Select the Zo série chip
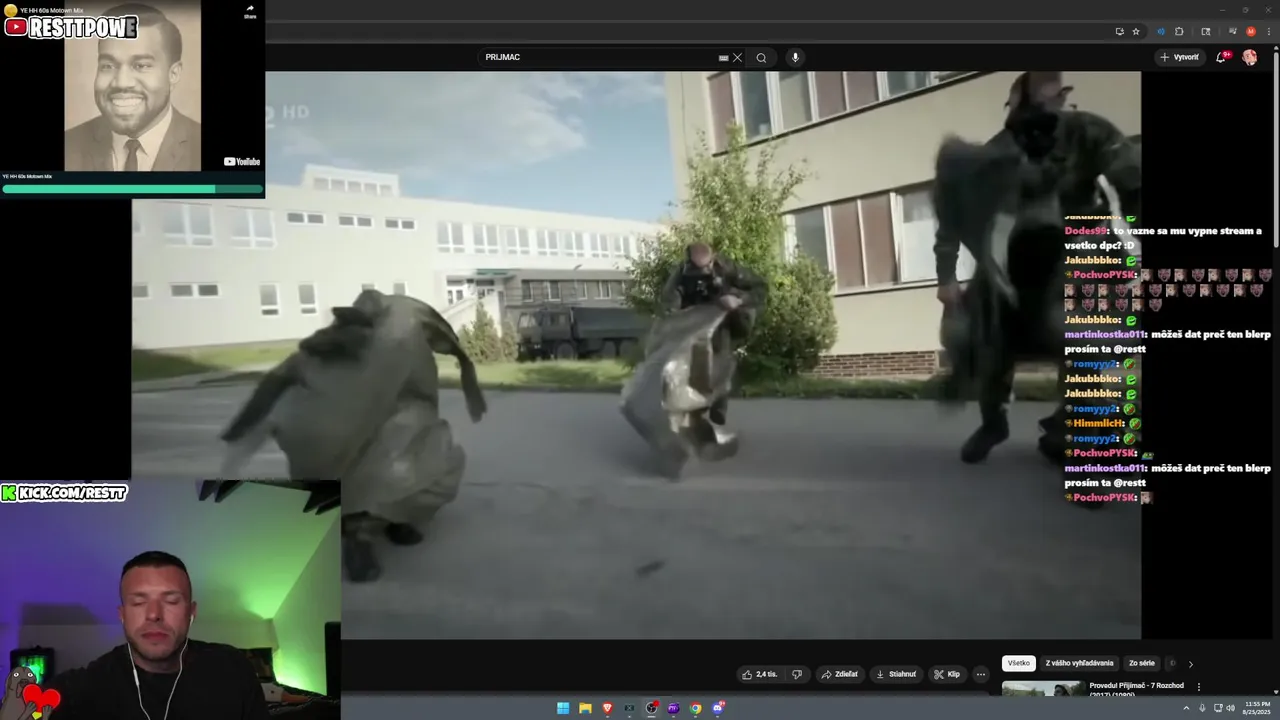Screen dimensions: 1280x720 pos(1142,663)
